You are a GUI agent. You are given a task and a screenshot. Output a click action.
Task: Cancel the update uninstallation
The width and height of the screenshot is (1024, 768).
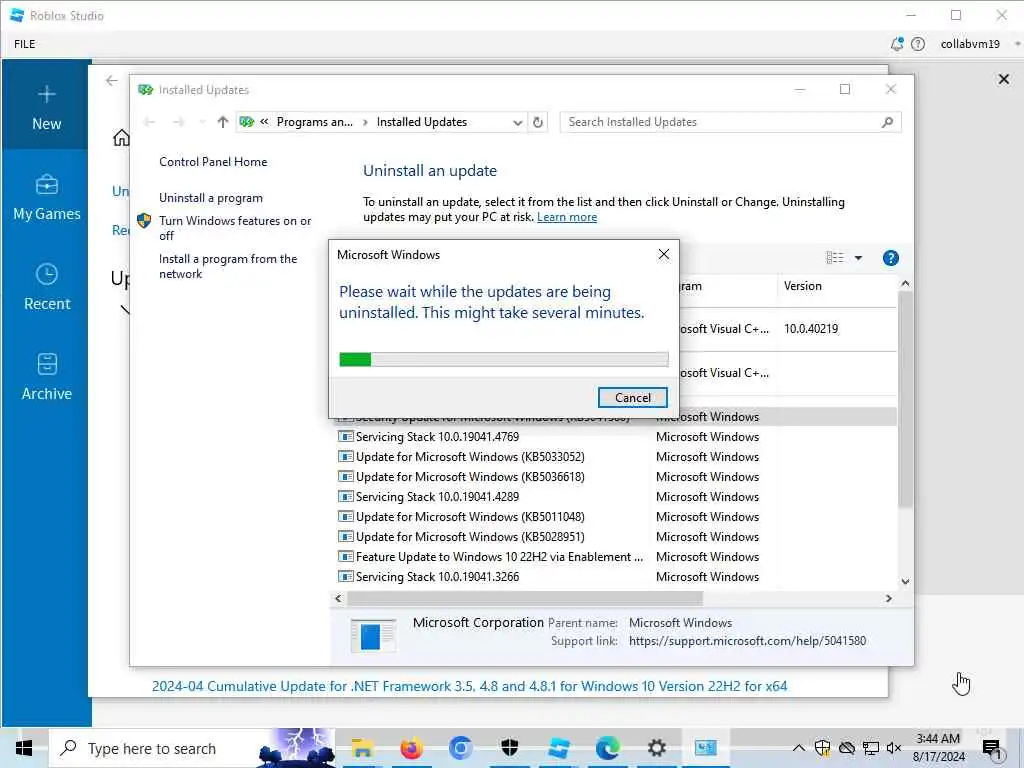tap(632, 398)
